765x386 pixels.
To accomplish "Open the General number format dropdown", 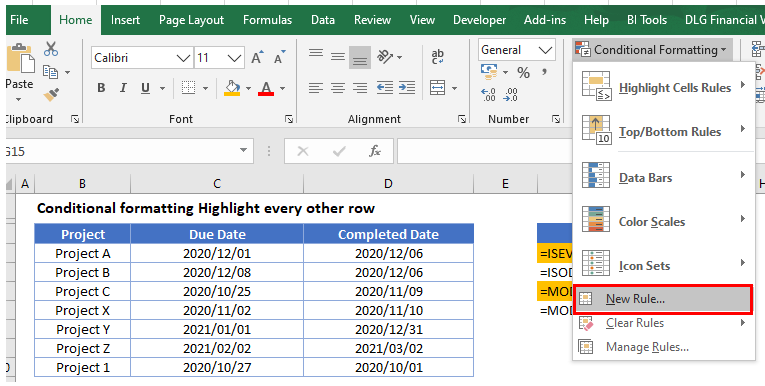I will point(545,50).
